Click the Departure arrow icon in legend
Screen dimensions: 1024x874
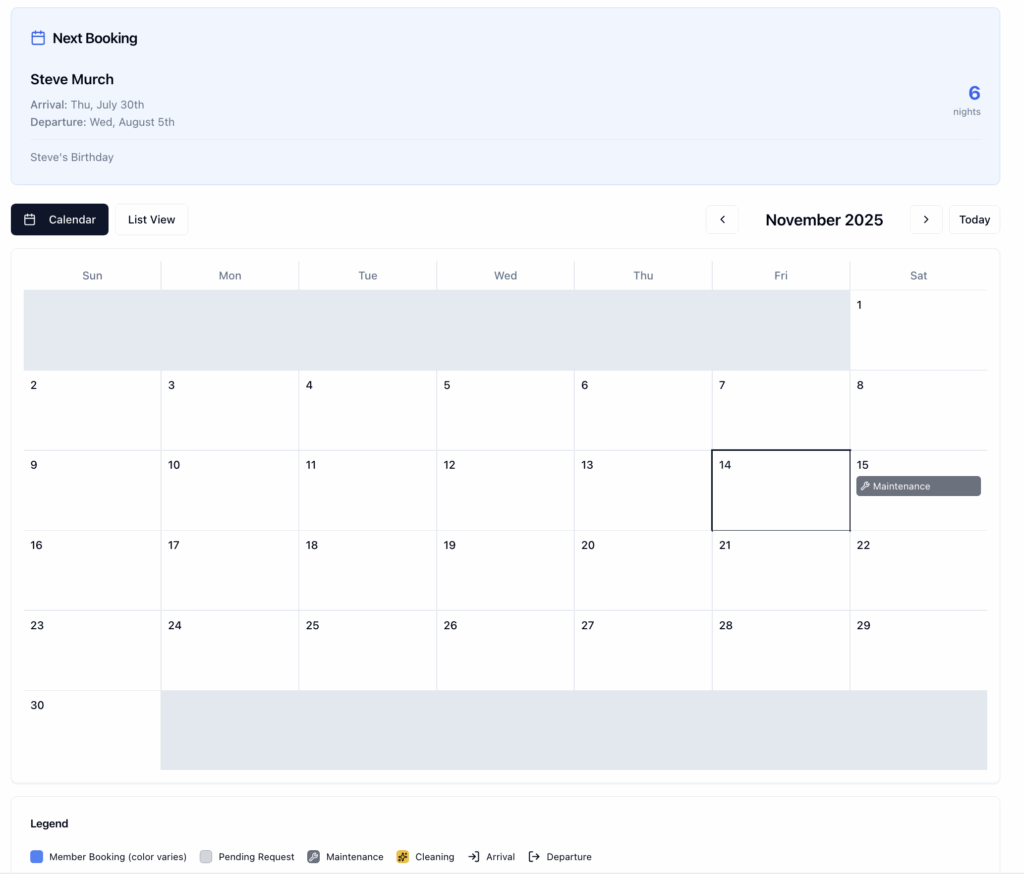(x=534, y=857)
